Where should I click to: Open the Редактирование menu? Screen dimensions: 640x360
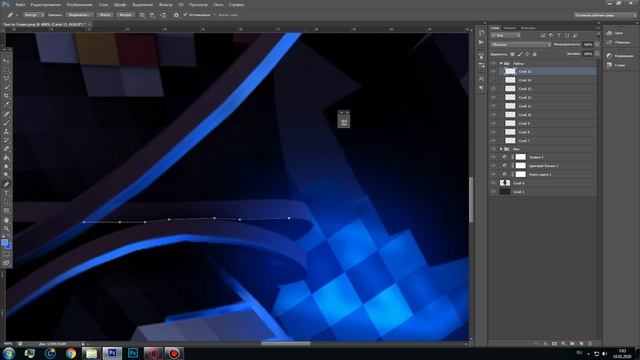point(46,4)
